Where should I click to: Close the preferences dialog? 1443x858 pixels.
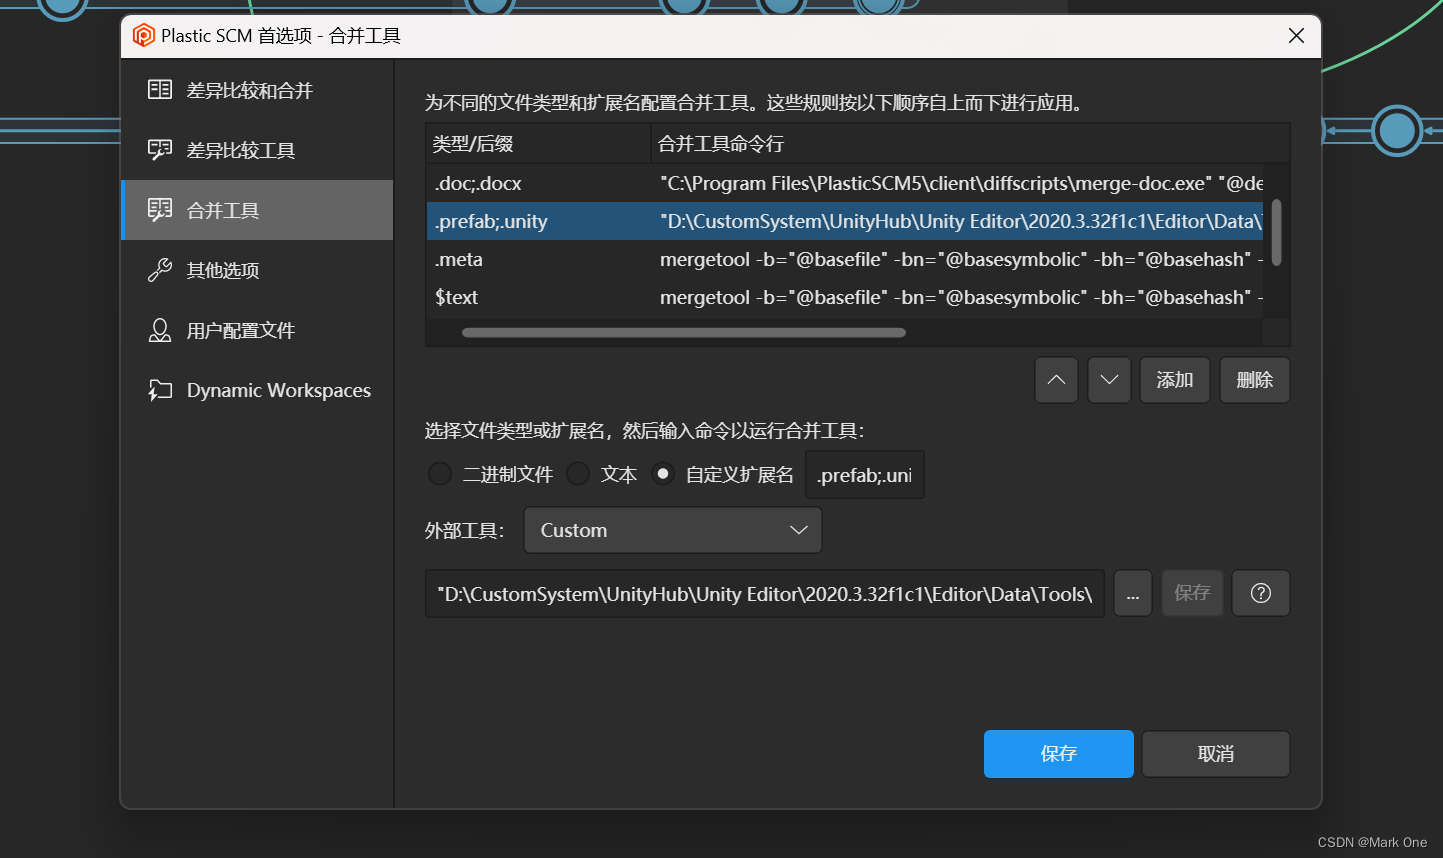[1296, 36]
